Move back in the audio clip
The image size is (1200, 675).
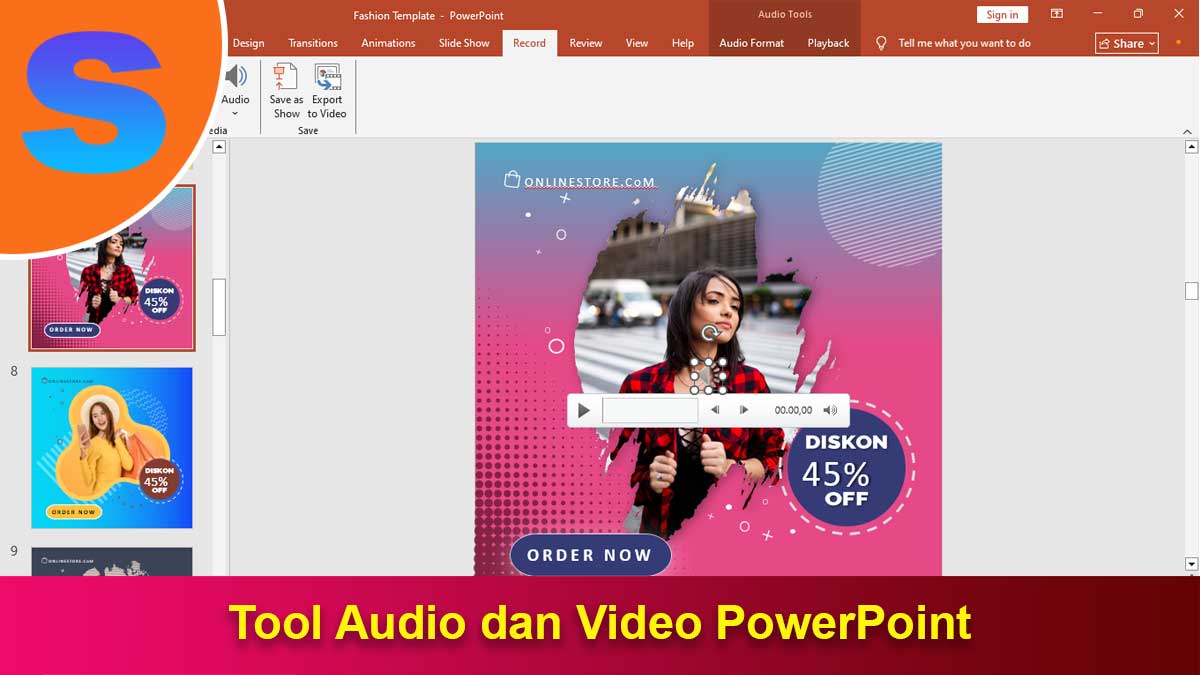(715, 410)
